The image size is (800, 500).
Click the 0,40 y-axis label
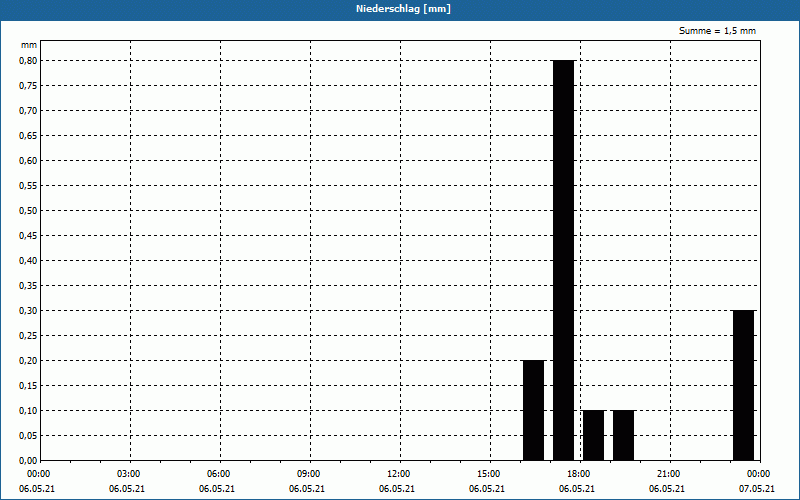[x=28, y=260]
